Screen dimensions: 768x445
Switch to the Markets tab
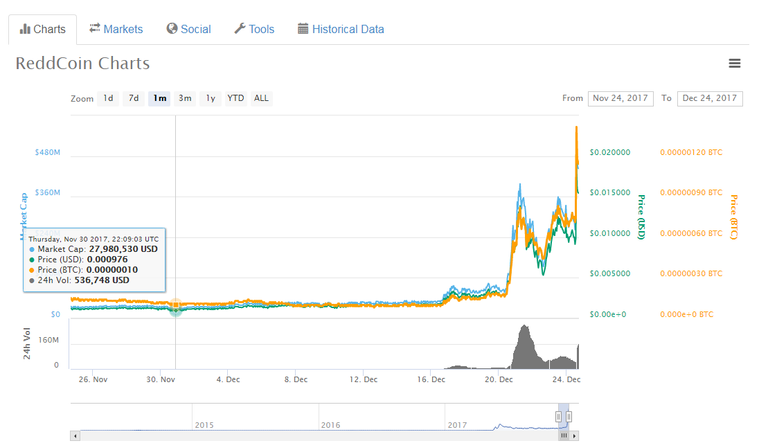tap(116, 29)
